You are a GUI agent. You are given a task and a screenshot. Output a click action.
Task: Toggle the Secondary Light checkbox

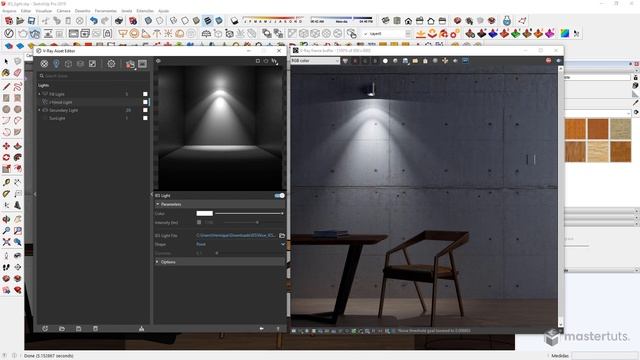[145, 110]
